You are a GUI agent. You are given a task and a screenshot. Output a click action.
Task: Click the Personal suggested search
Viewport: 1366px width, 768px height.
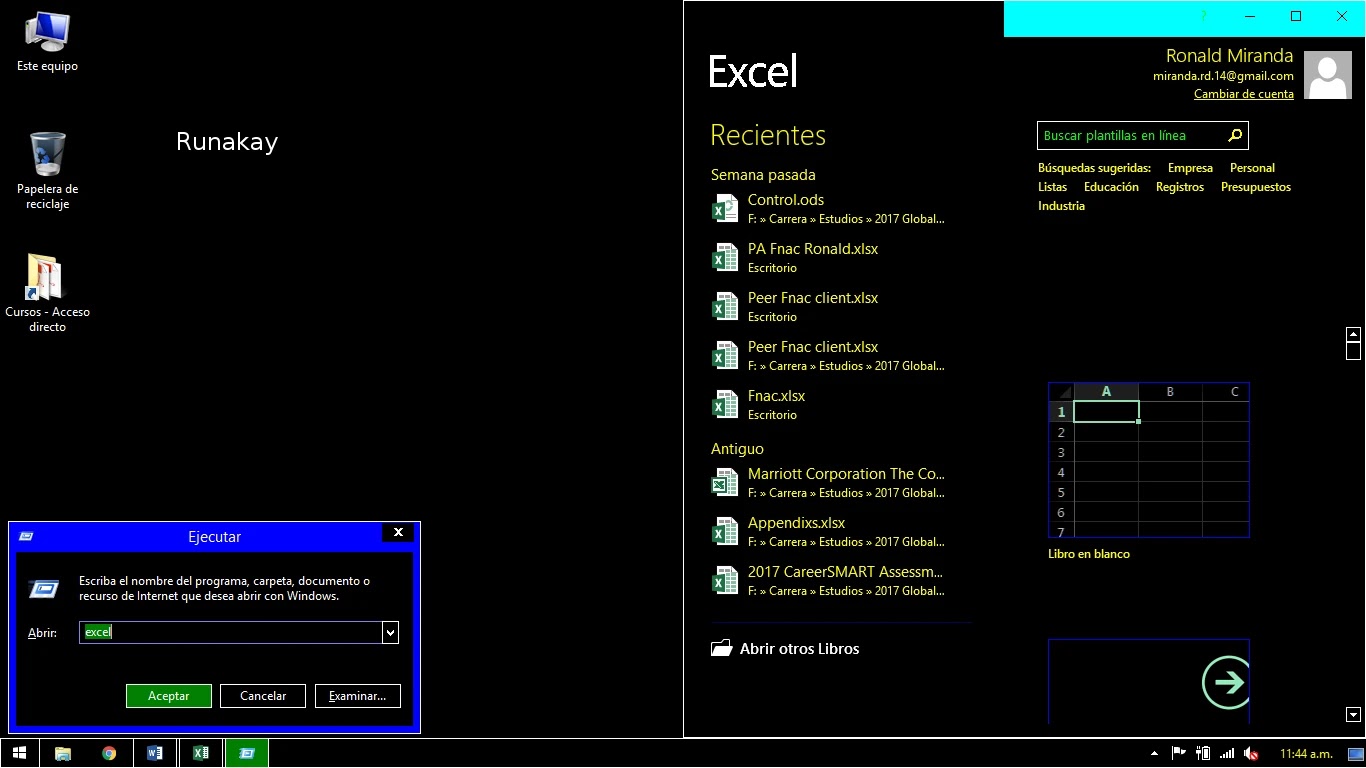(x=1252, y=168)
